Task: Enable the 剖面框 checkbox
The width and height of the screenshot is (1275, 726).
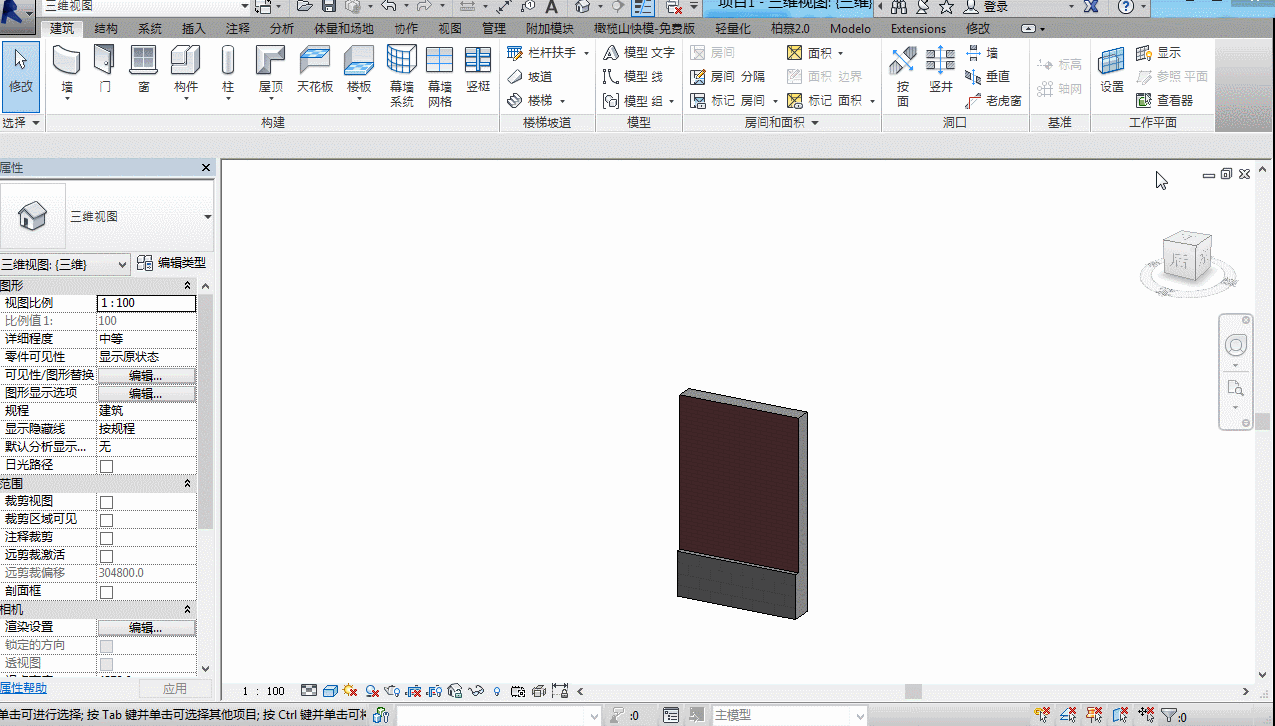Action: pyautogui.click(x=106, y=592)
